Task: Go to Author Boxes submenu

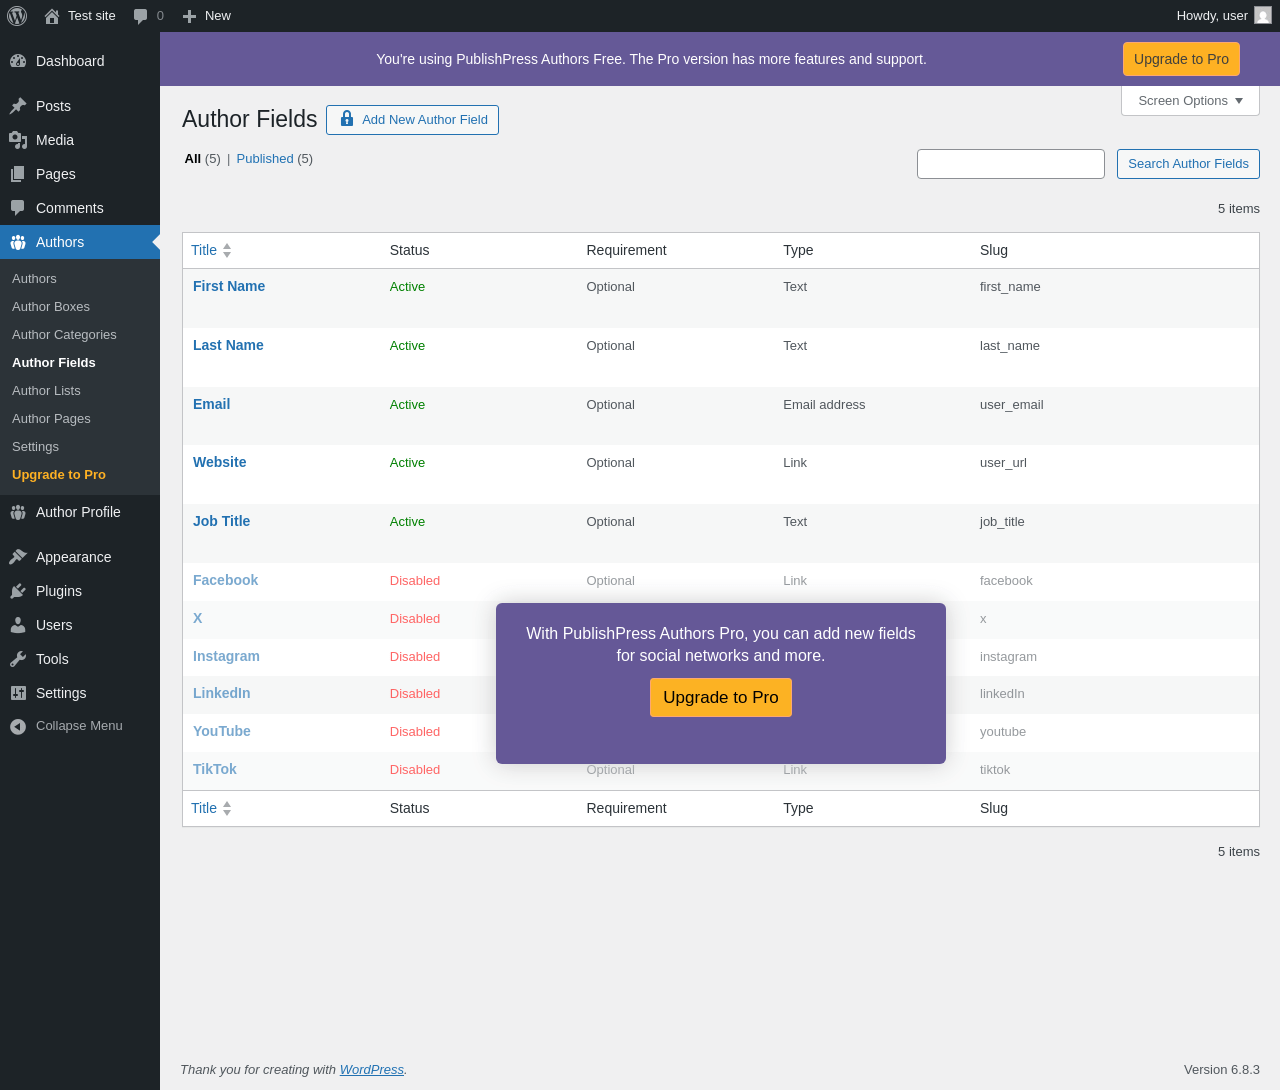Action: pyautogui.click(x=51, y=306)
